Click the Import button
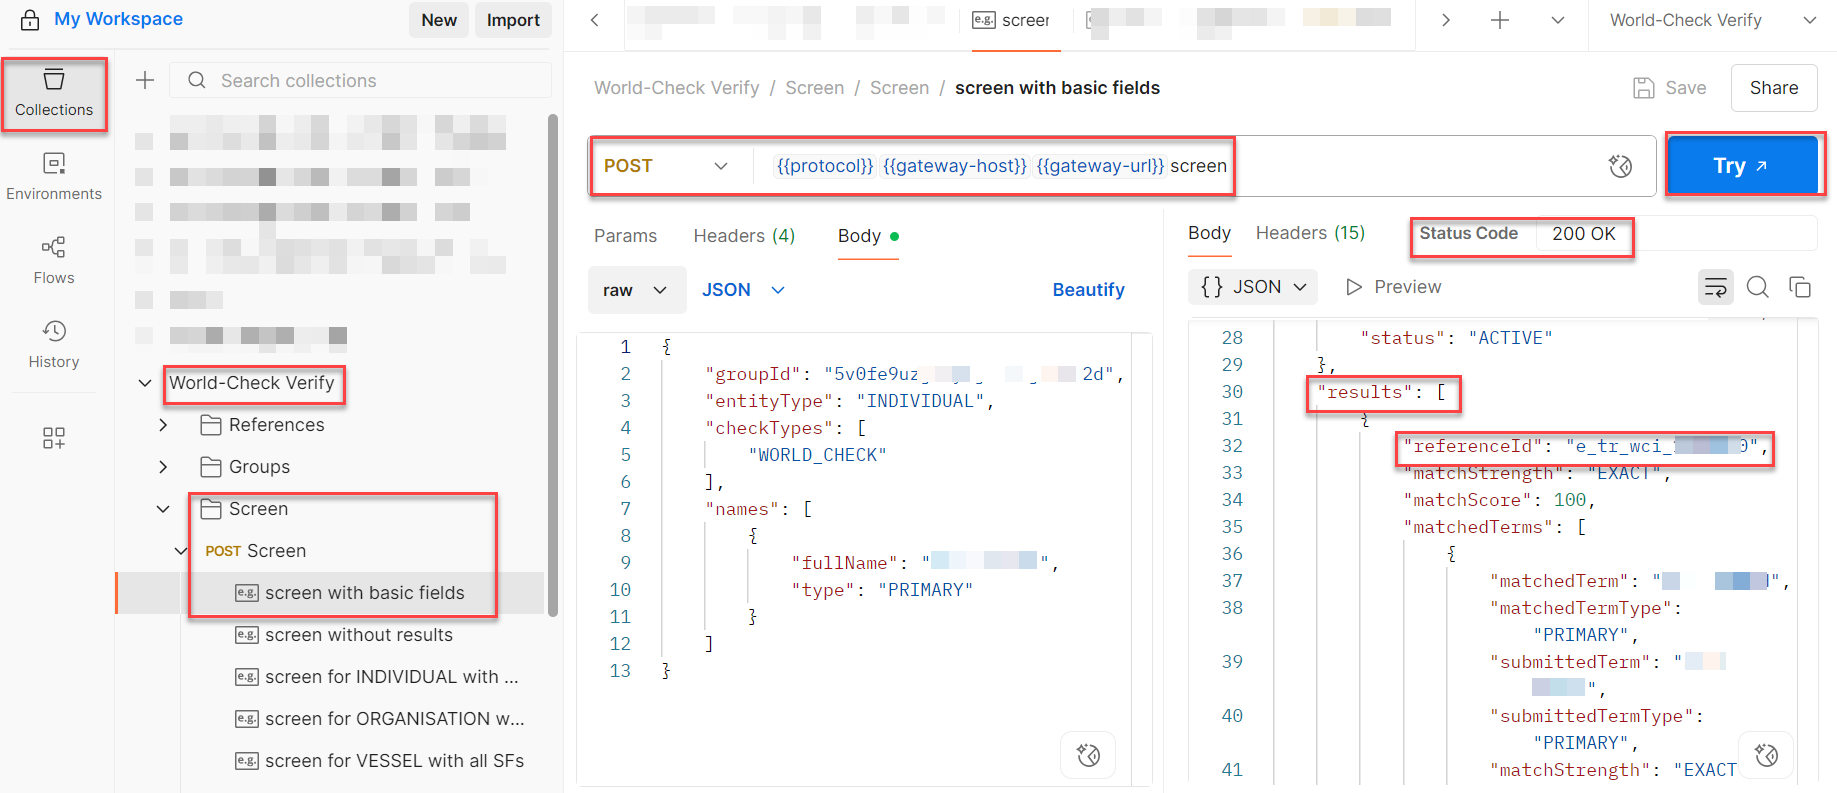The height and width of the screenshot is (793, 1837). pos(513,20)
